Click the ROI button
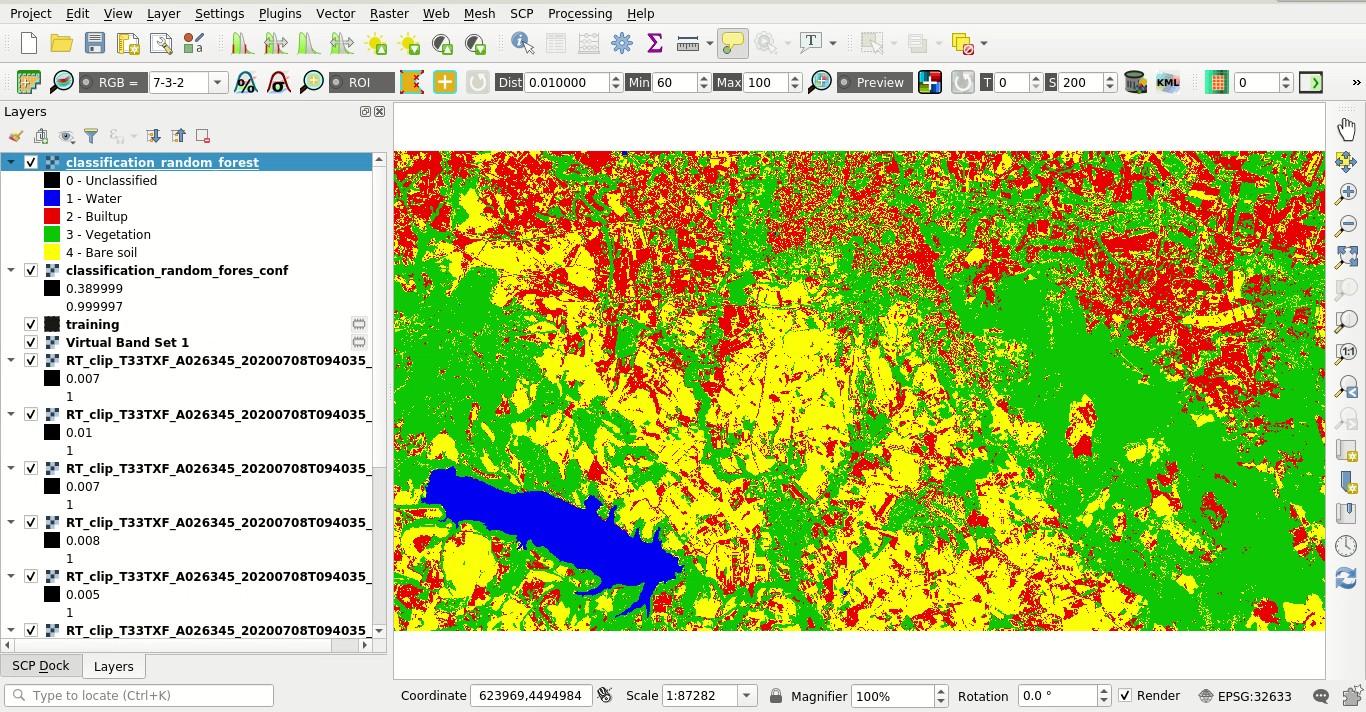1366x712 pixels. coord(362,82)
